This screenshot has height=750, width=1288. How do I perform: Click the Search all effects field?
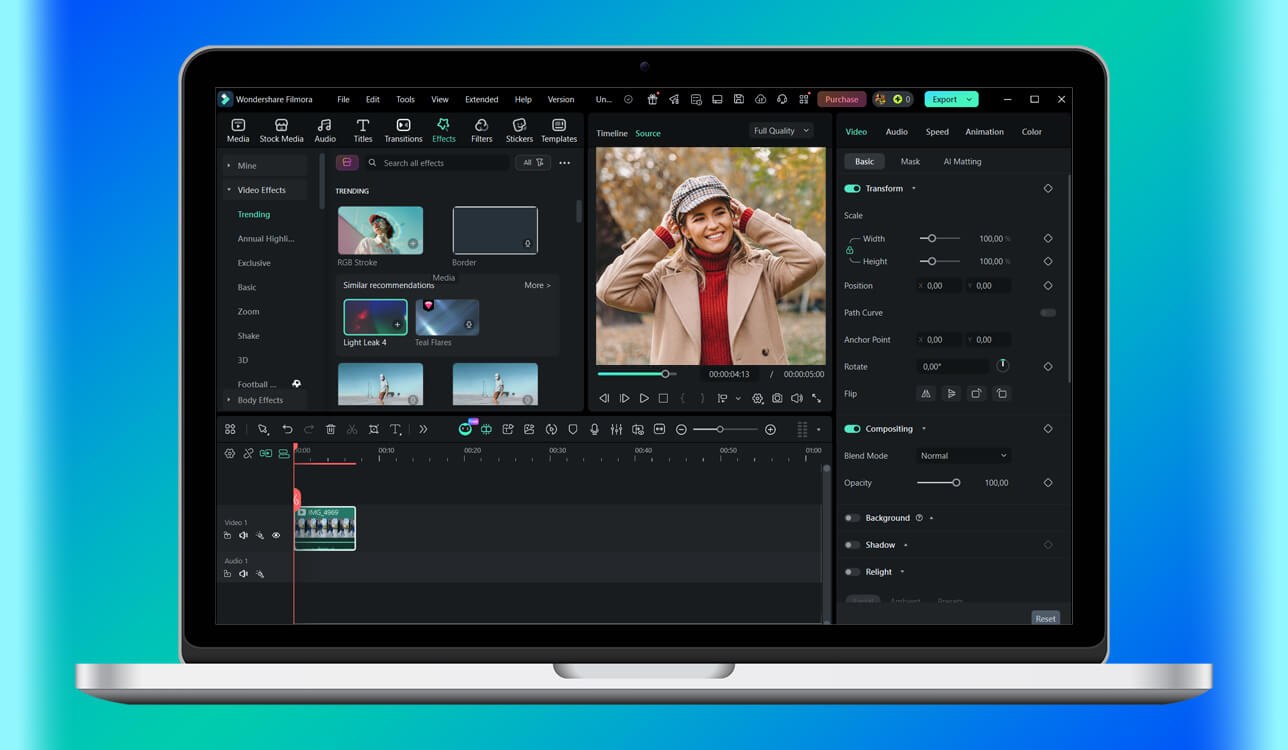436,162
